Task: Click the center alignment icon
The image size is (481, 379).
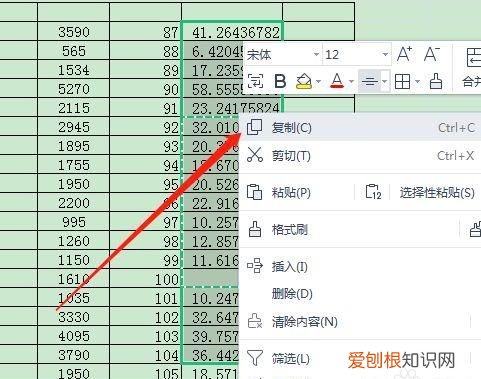Action: (369, 81)
